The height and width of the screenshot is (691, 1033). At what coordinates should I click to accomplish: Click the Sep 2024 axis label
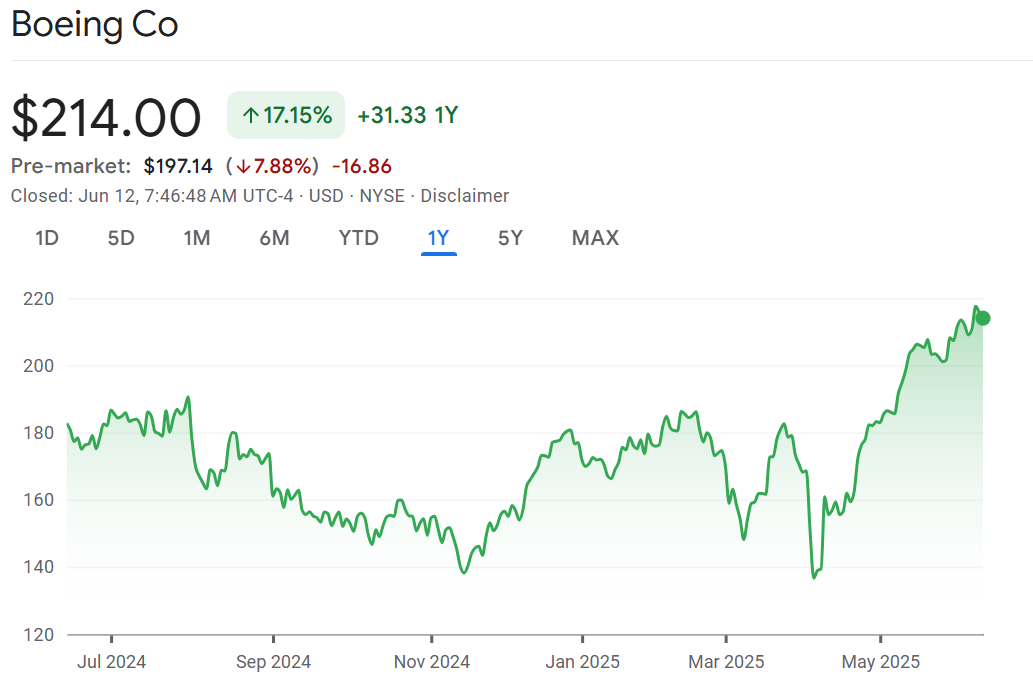[273, 662]
